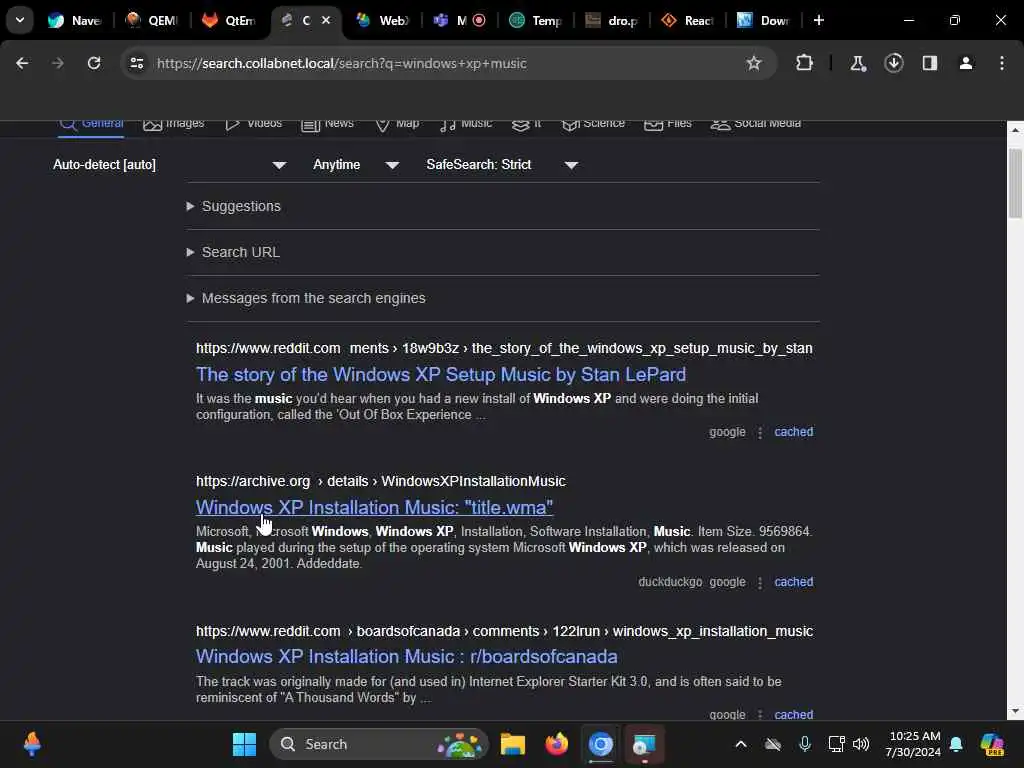Screen dimensions: 1024x768
Task: Open 'The story of the Windows XP Setup Music' result
Action: tap(441, 374)
